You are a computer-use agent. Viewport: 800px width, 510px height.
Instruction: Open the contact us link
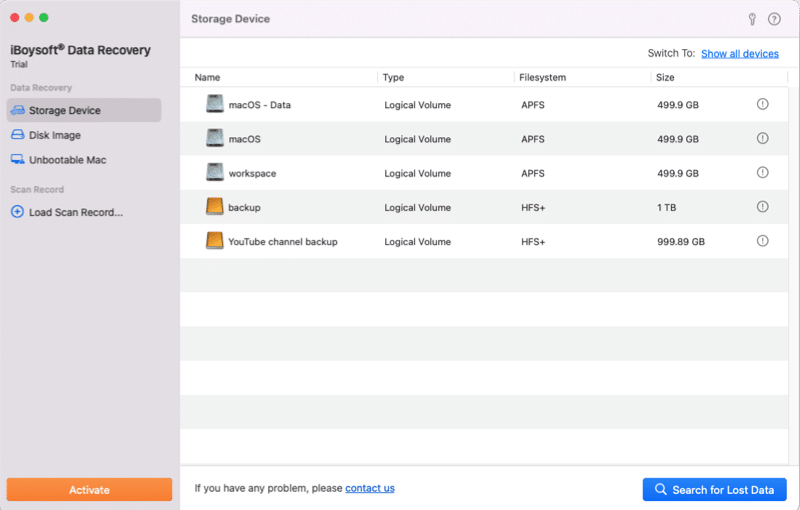tap(369, 488)
